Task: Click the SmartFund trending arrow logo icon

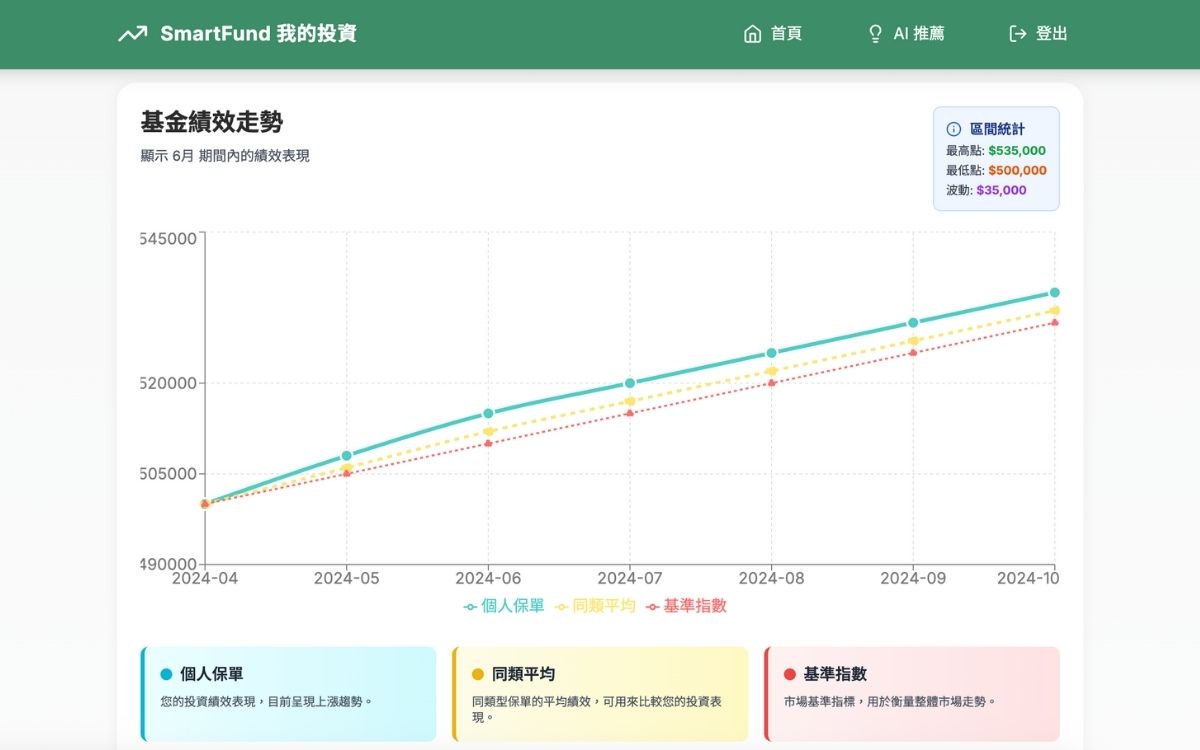Action: [x=133, y=33]
